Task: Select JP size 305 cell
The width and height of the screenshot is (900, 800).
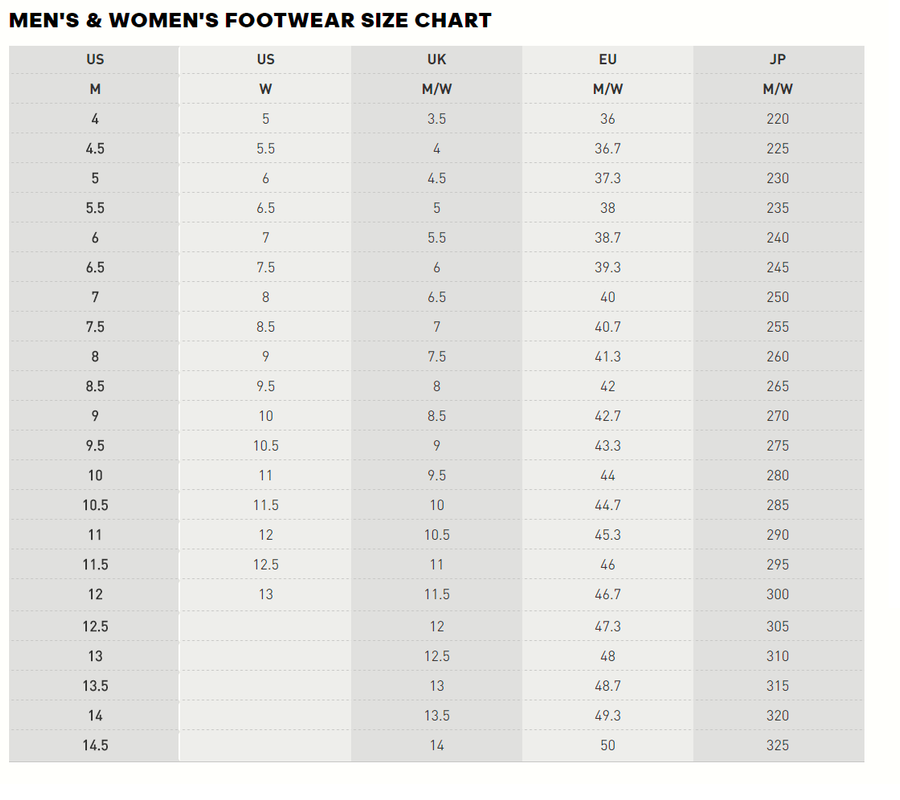Action: point(778,626)
